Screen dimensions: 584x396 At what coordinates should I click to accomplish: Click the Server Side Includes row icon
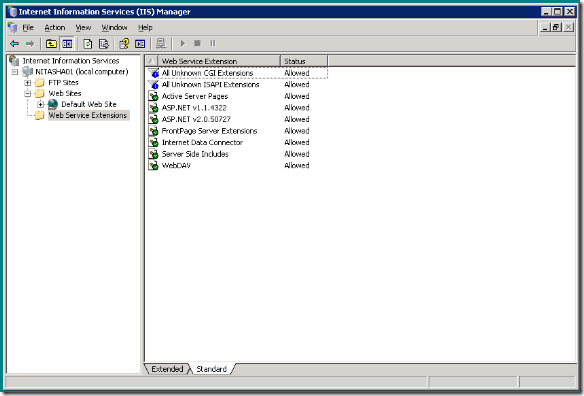(x=153, y=154)
